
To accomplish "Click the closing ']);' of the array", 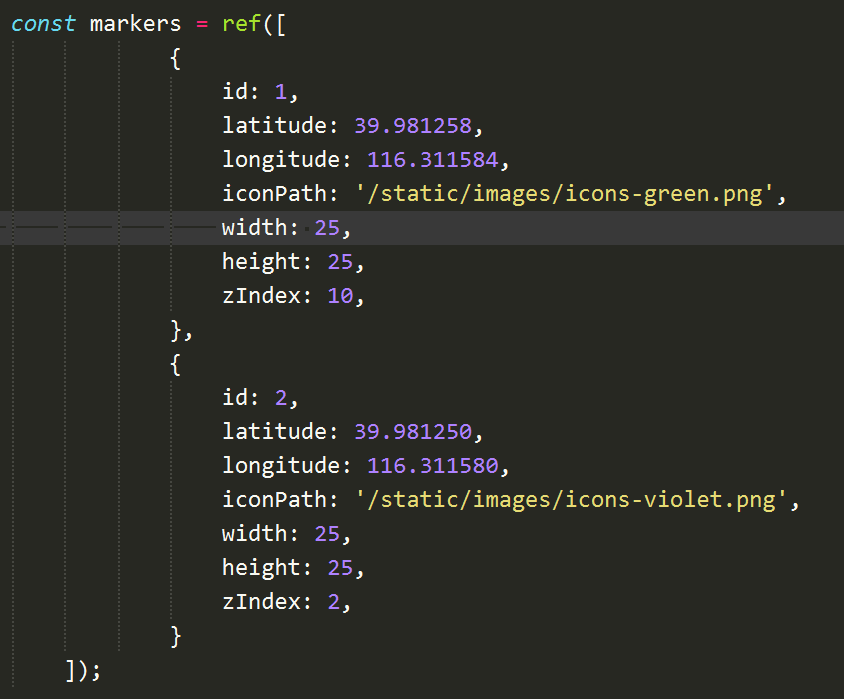I will pyautogui.click(x=83, y=671).
